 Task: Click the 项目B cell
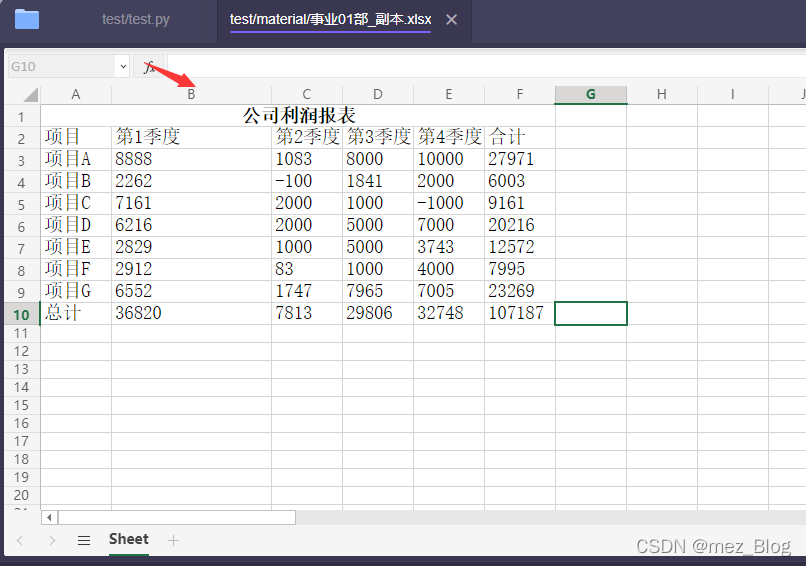(x=76, y=181)
